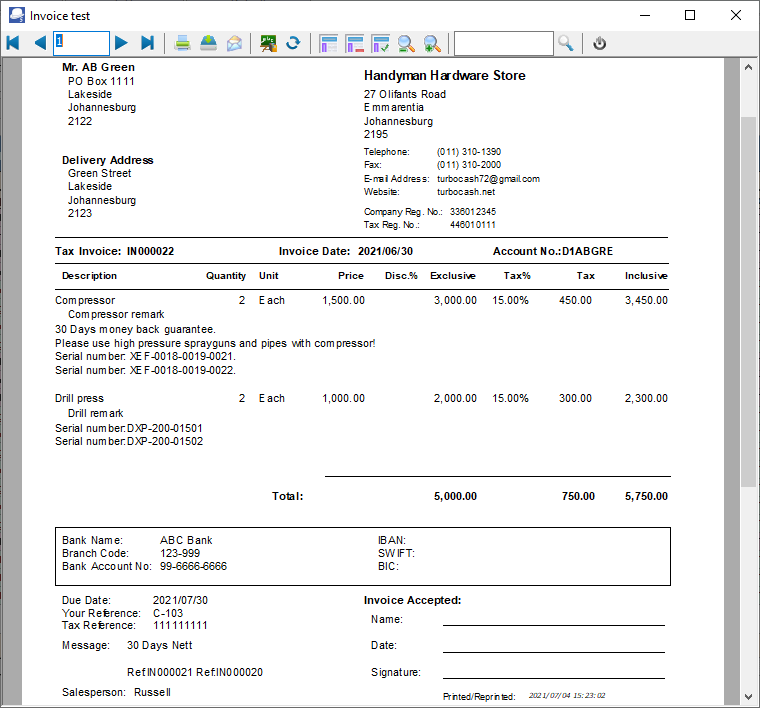This screenshot has width=760, height=708.
Task: Go to the first page of report
Action: tap(13, 43)
